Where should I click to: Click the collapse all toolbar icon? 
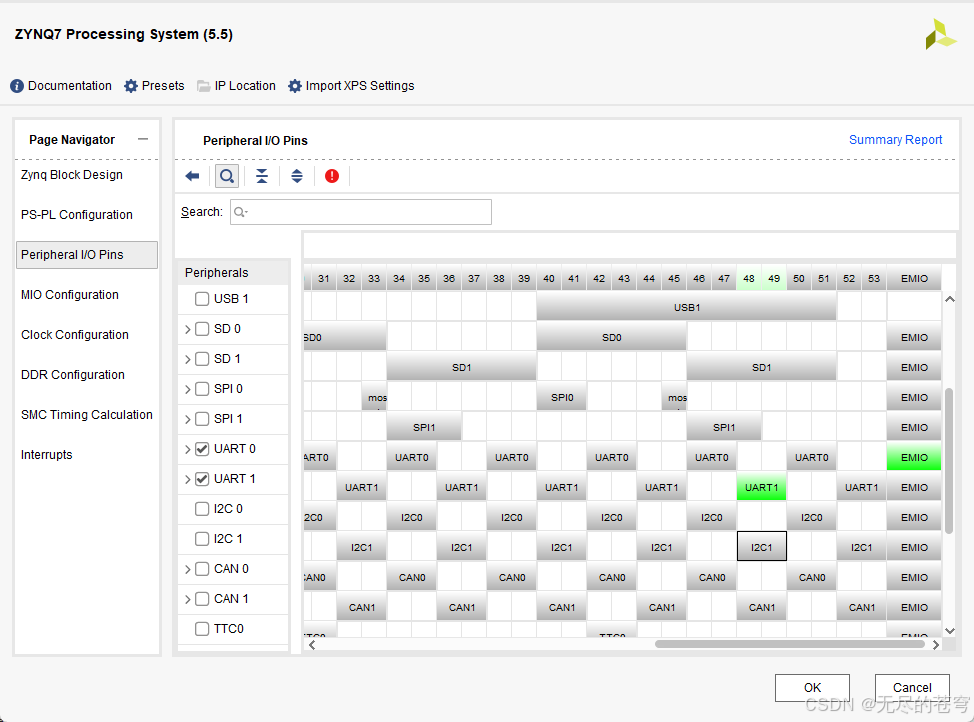coord(262,176)
